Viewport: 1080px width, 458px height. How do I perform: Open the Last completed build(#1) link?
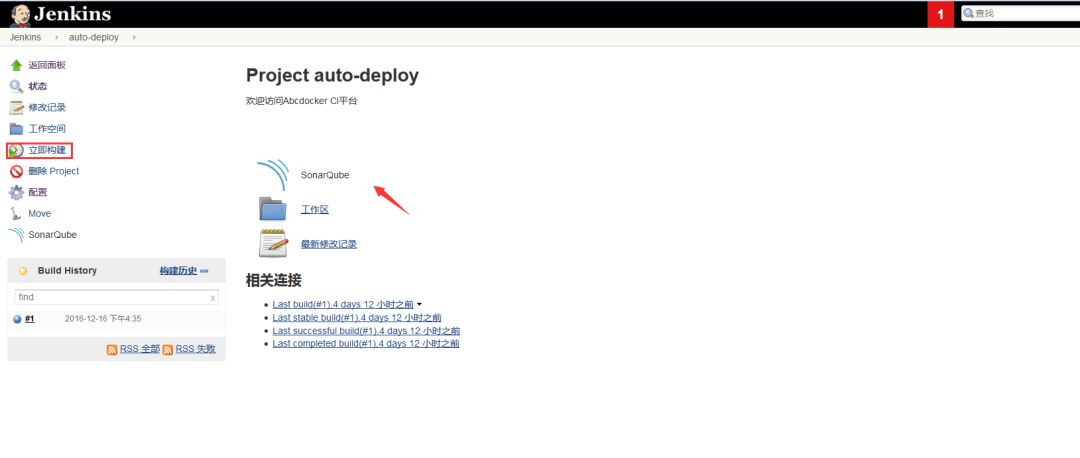(x=366, y=343)
